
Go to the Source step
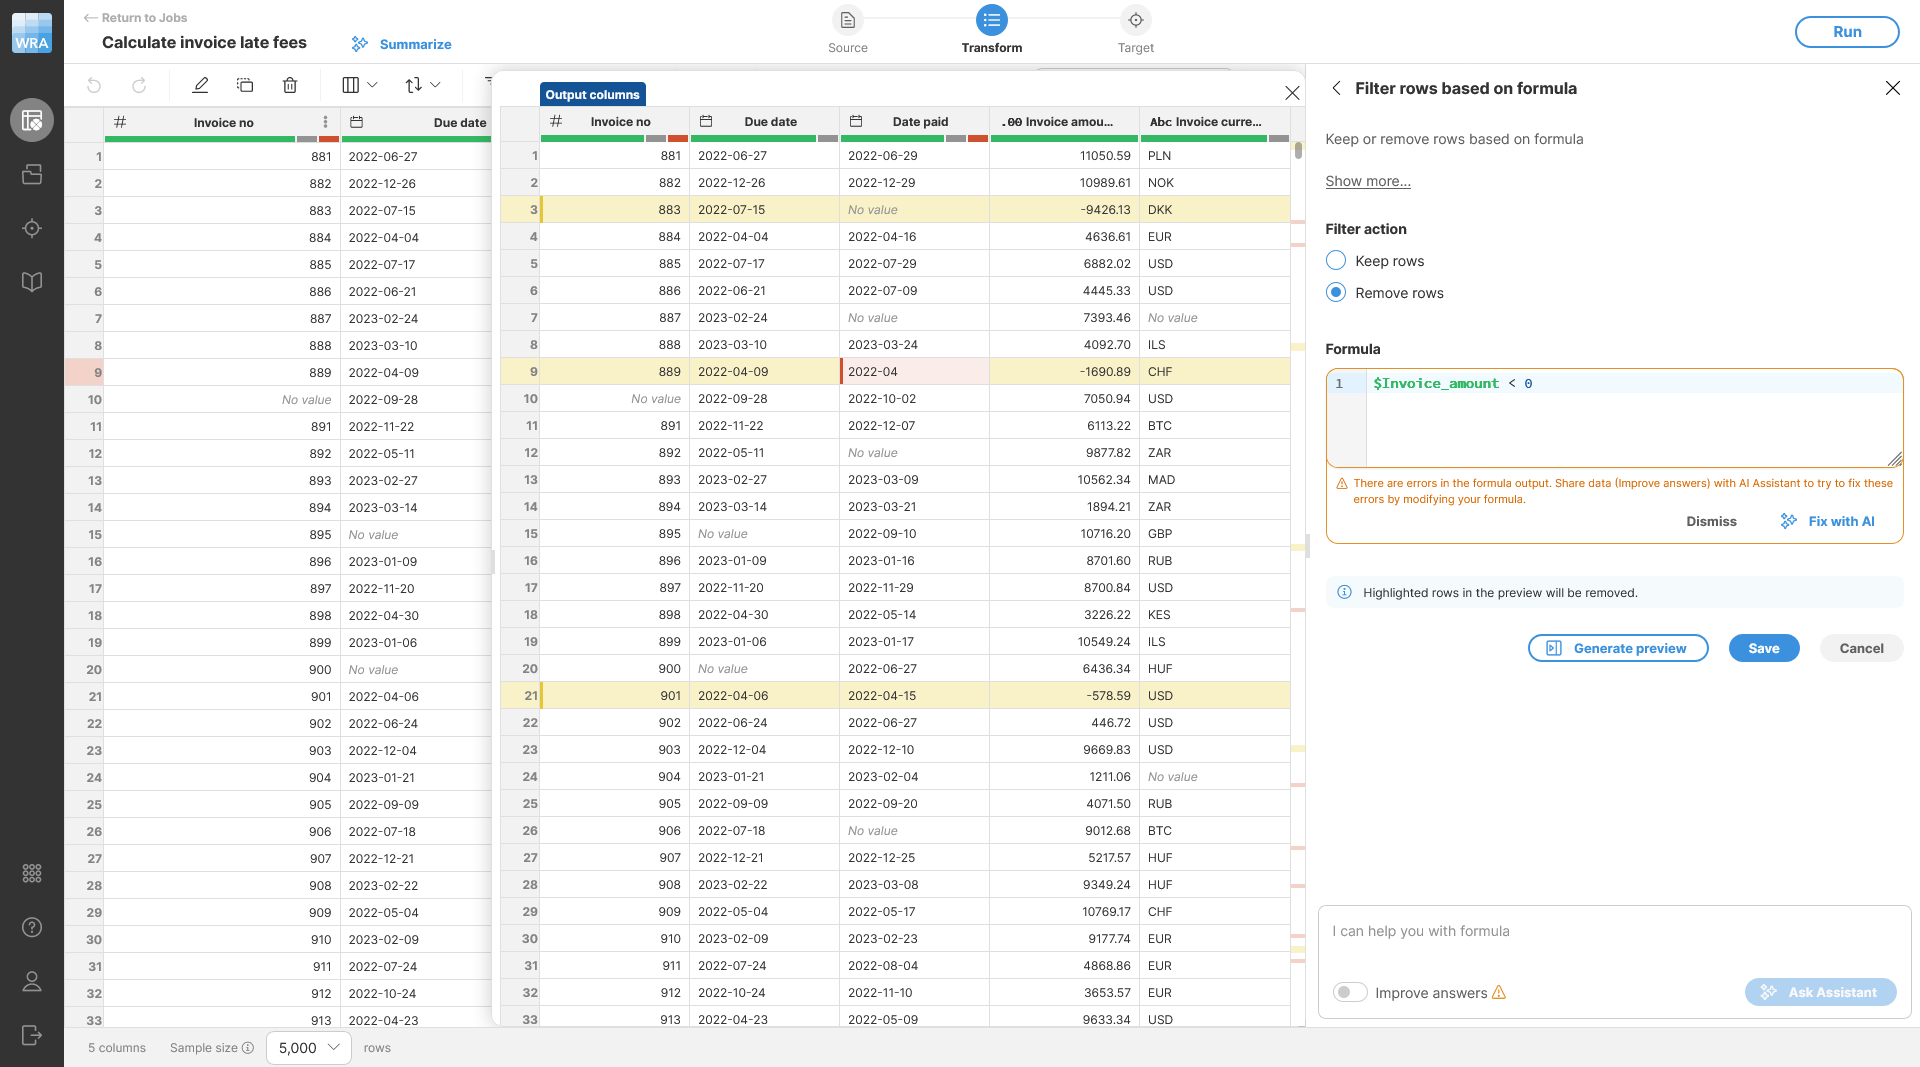tap(848, 30)
